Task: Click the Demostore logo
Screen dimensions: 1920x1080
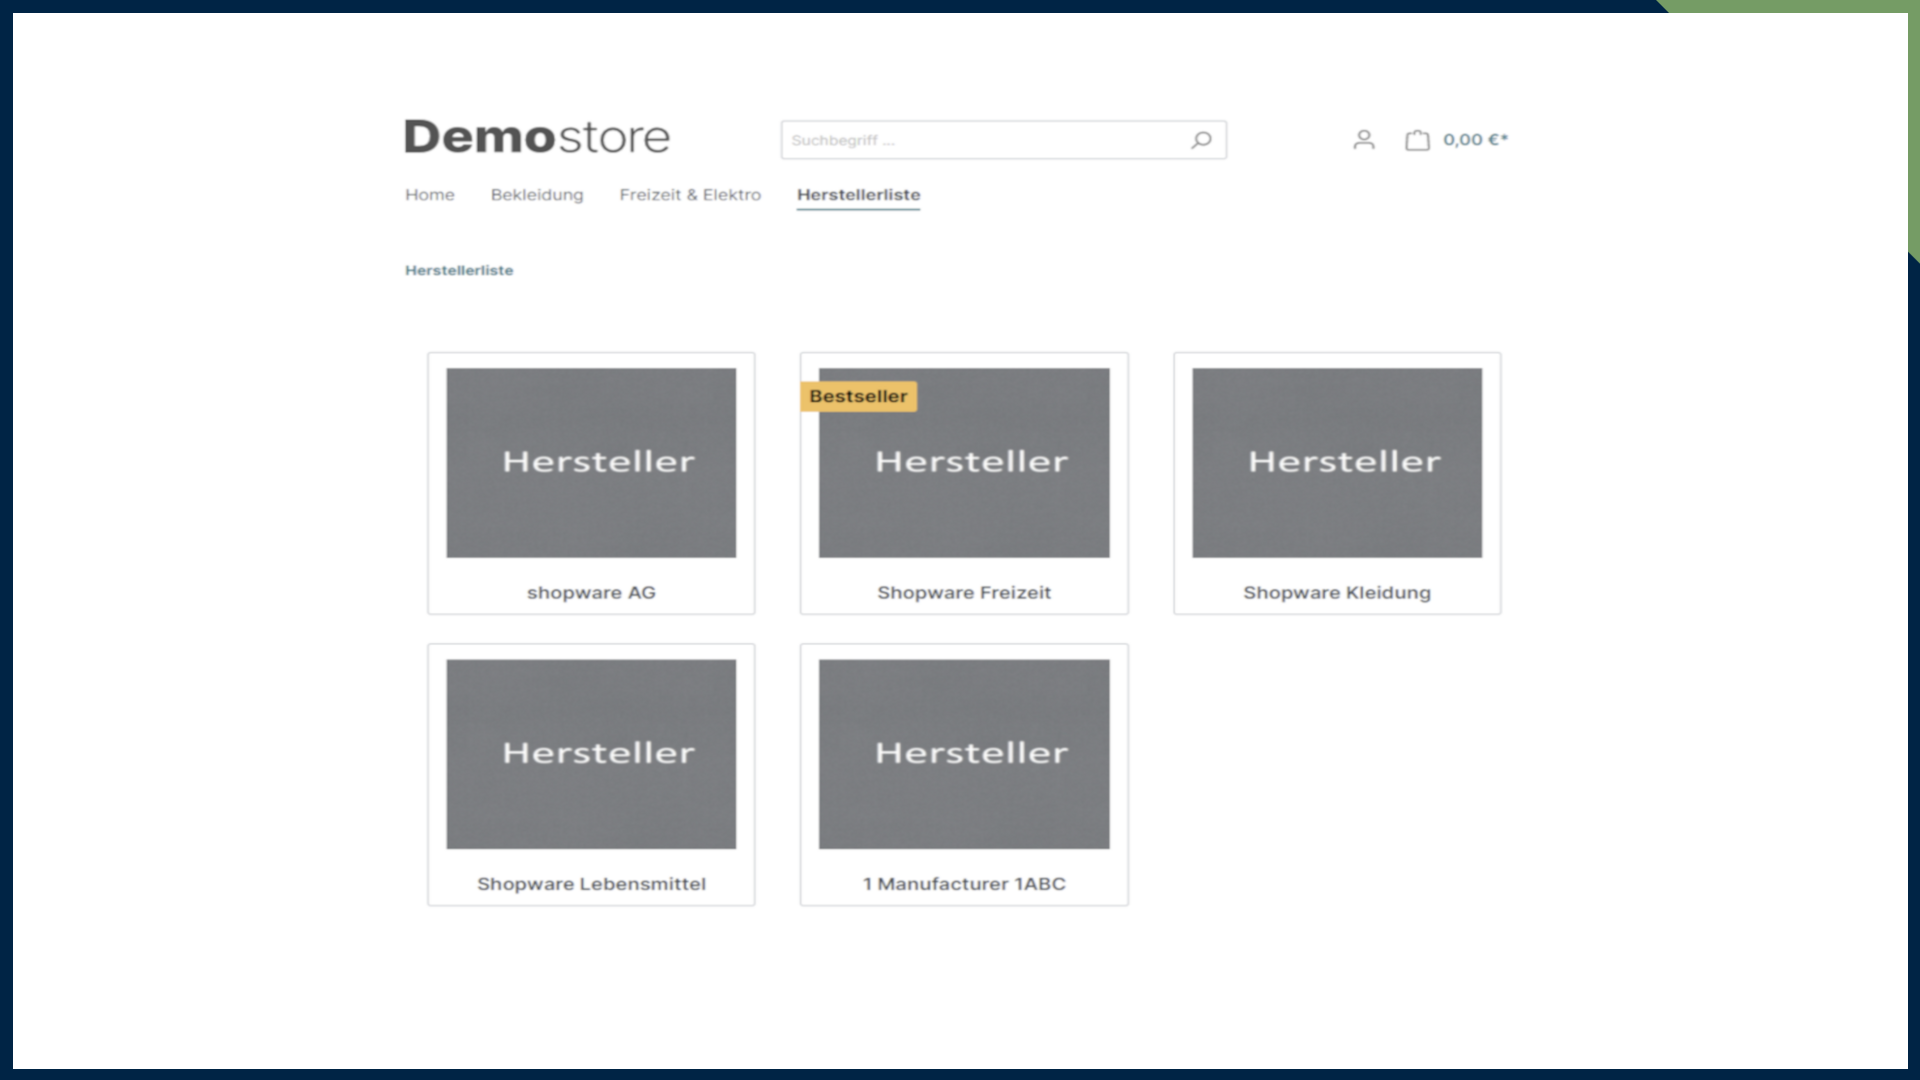Action: click(537, 137)
